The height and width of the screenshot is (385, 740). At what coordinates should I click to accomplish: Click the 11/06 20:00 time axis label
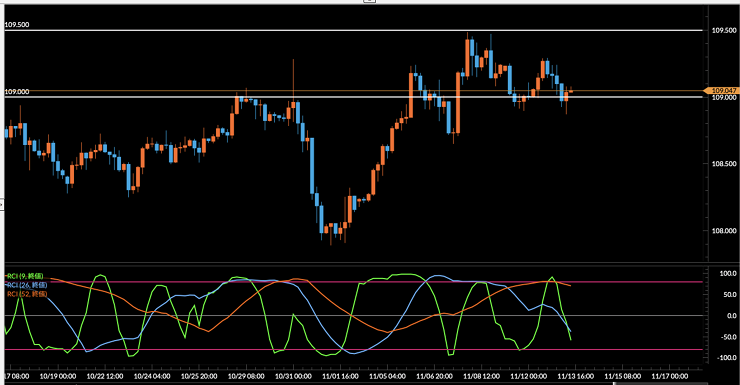pyautogui.click(x=434, y=376)
